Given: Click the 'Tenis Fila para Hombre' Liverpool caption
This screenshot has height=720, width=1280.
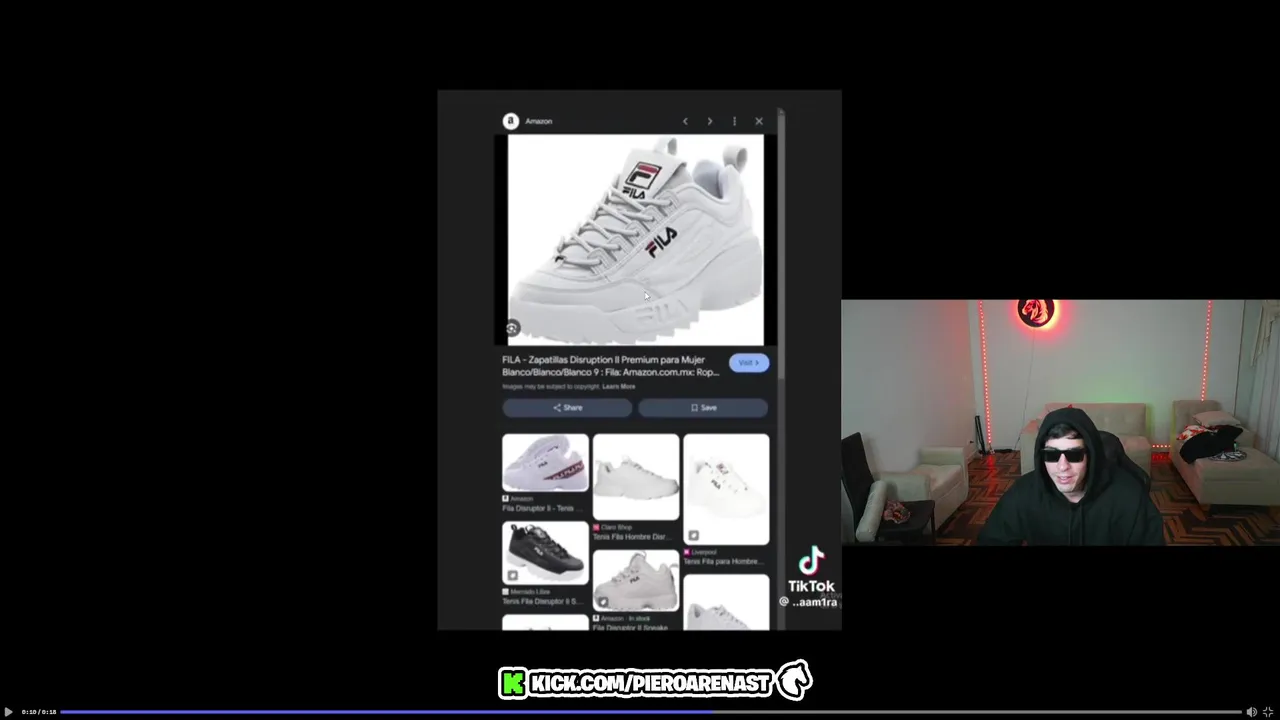Looking at the screenshot, I should point(723,562).
